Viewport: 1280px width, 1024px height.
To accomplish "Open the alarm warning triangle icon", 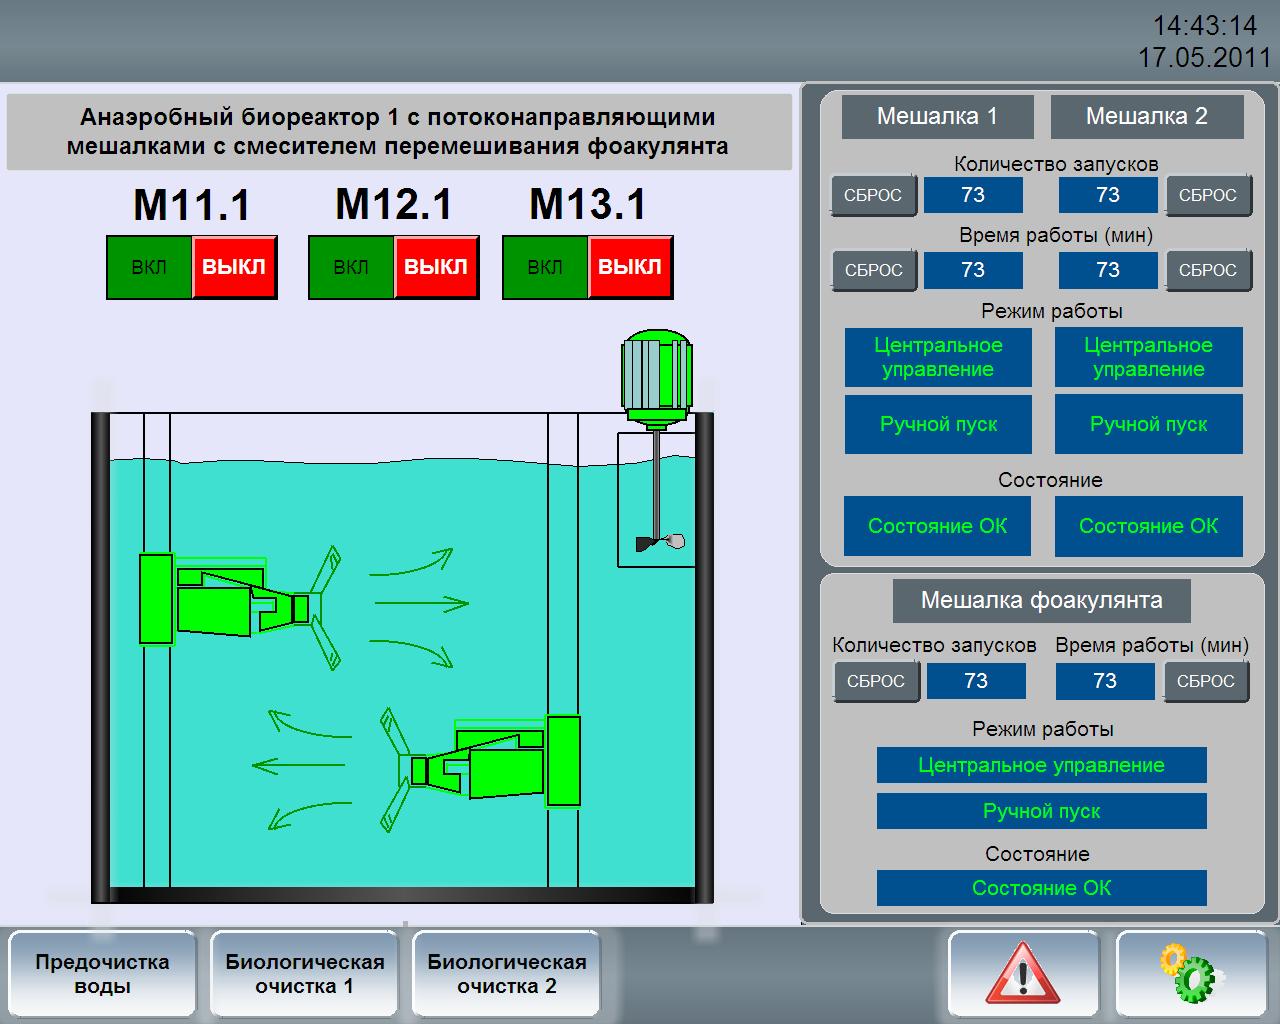I will click(x=1022, y=974).
